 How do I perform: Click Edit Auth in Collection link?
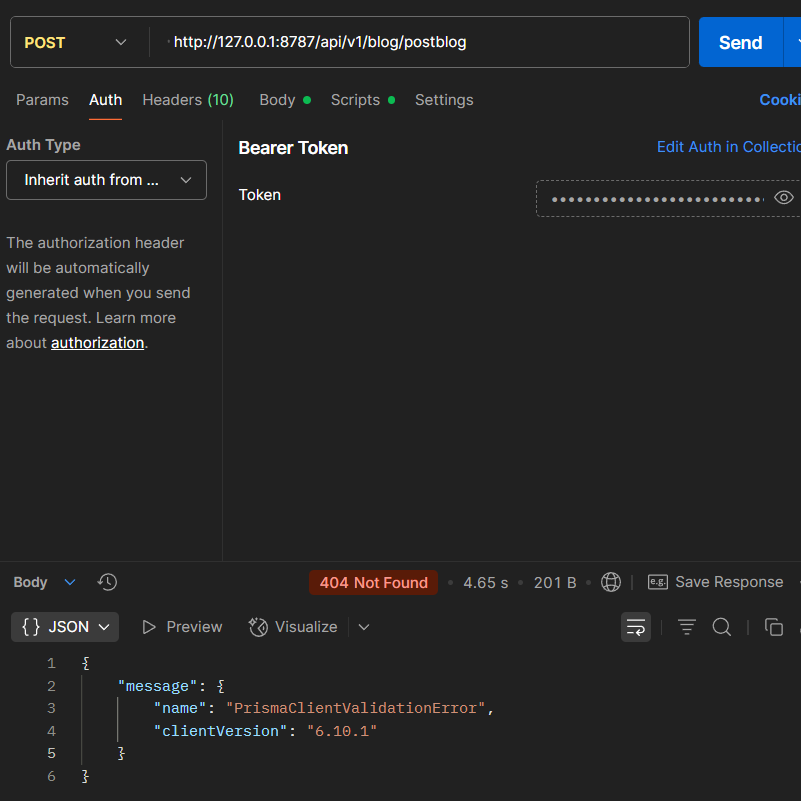pos(728,147)
